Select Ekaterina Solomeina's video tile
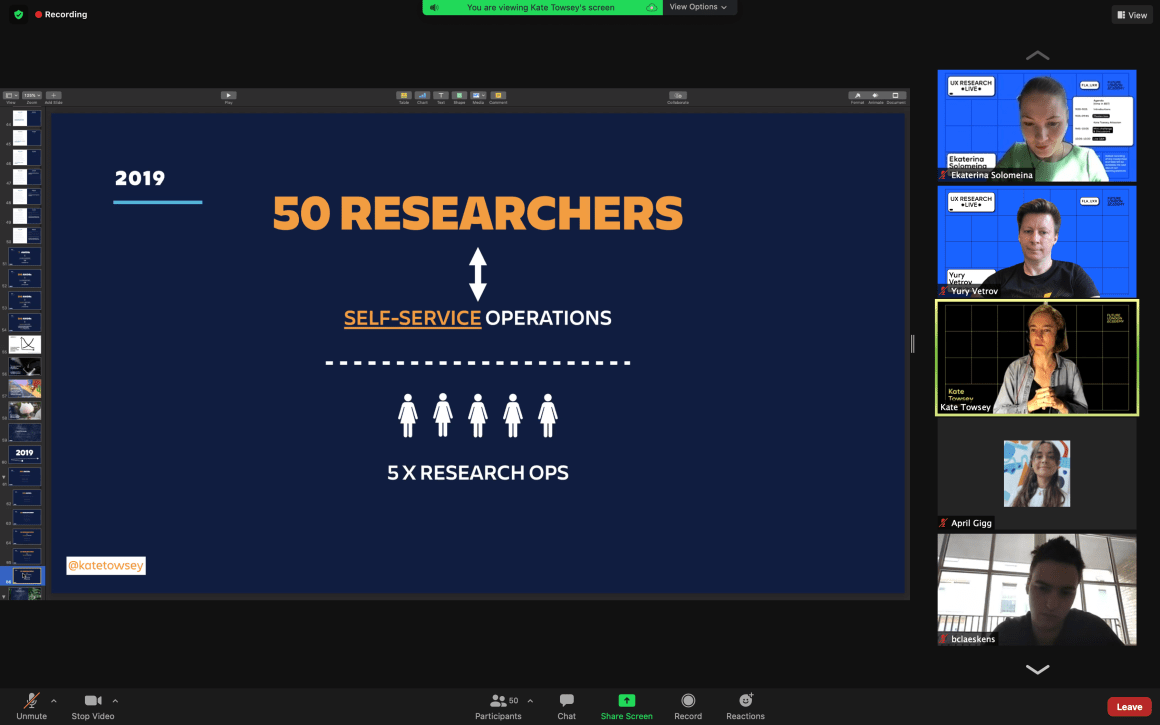This screenshot has width=1160, height=725. click(x=1036, y=126)
